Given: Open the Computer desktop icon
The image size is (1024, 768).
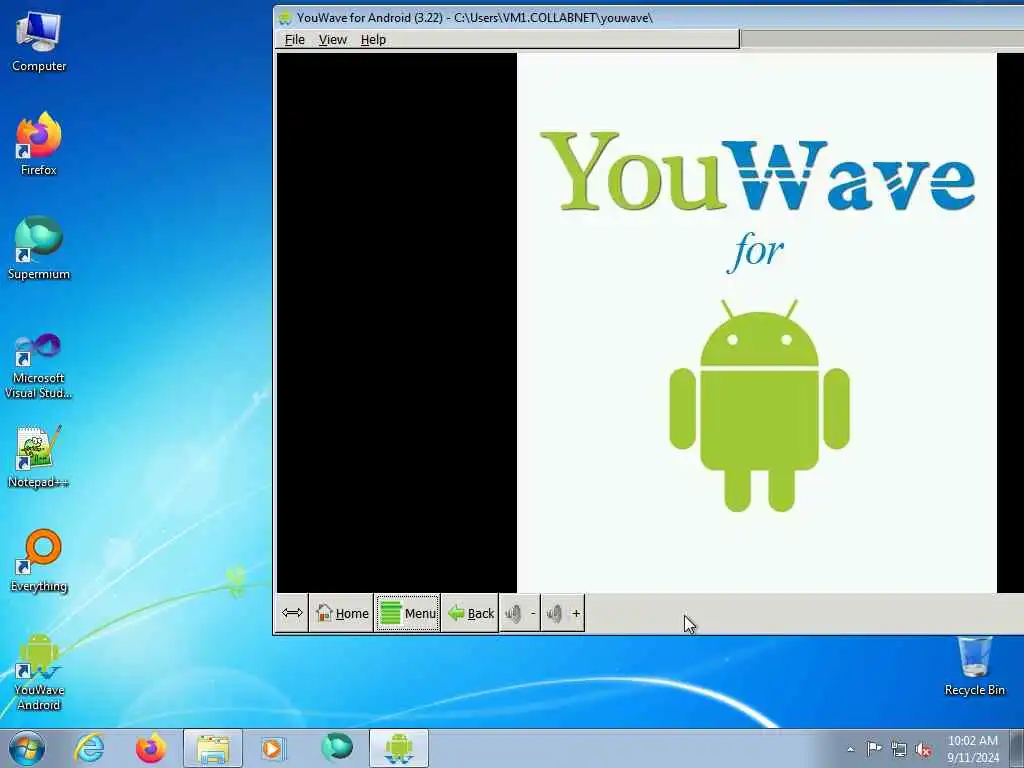Looking at the screenshot, I should pos(39,42).
